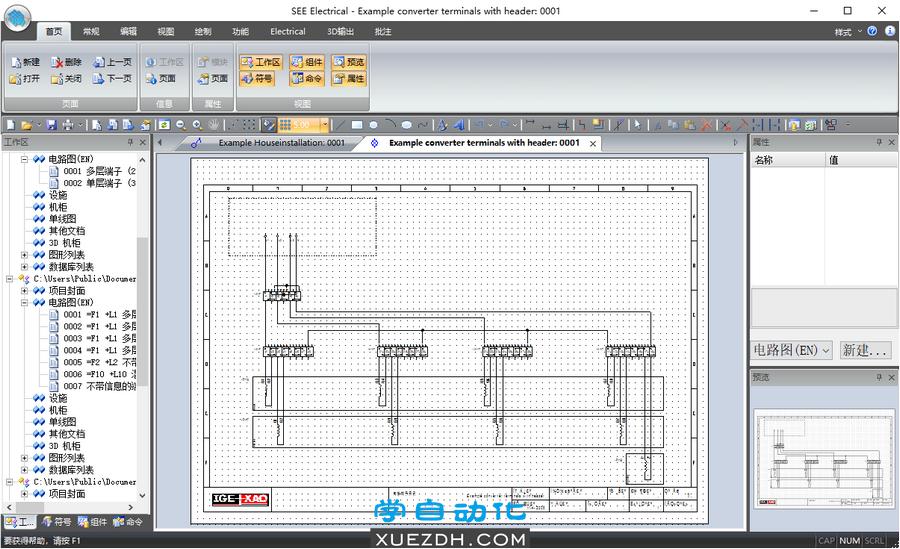Click 页面 button in 属性 group
The height and width of the screenshot is (549, 900).
tap(212, 78)
